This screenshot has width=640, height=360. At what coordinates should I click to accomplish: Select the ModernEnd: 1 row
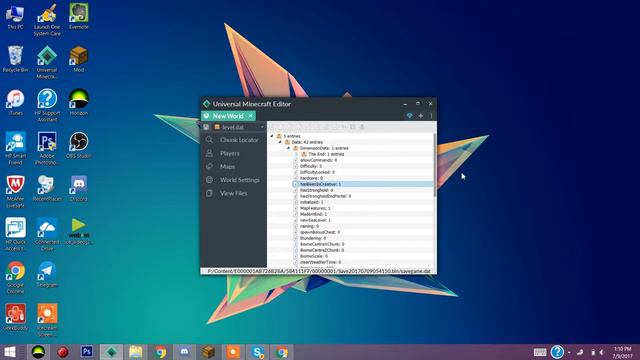(313, 214)
